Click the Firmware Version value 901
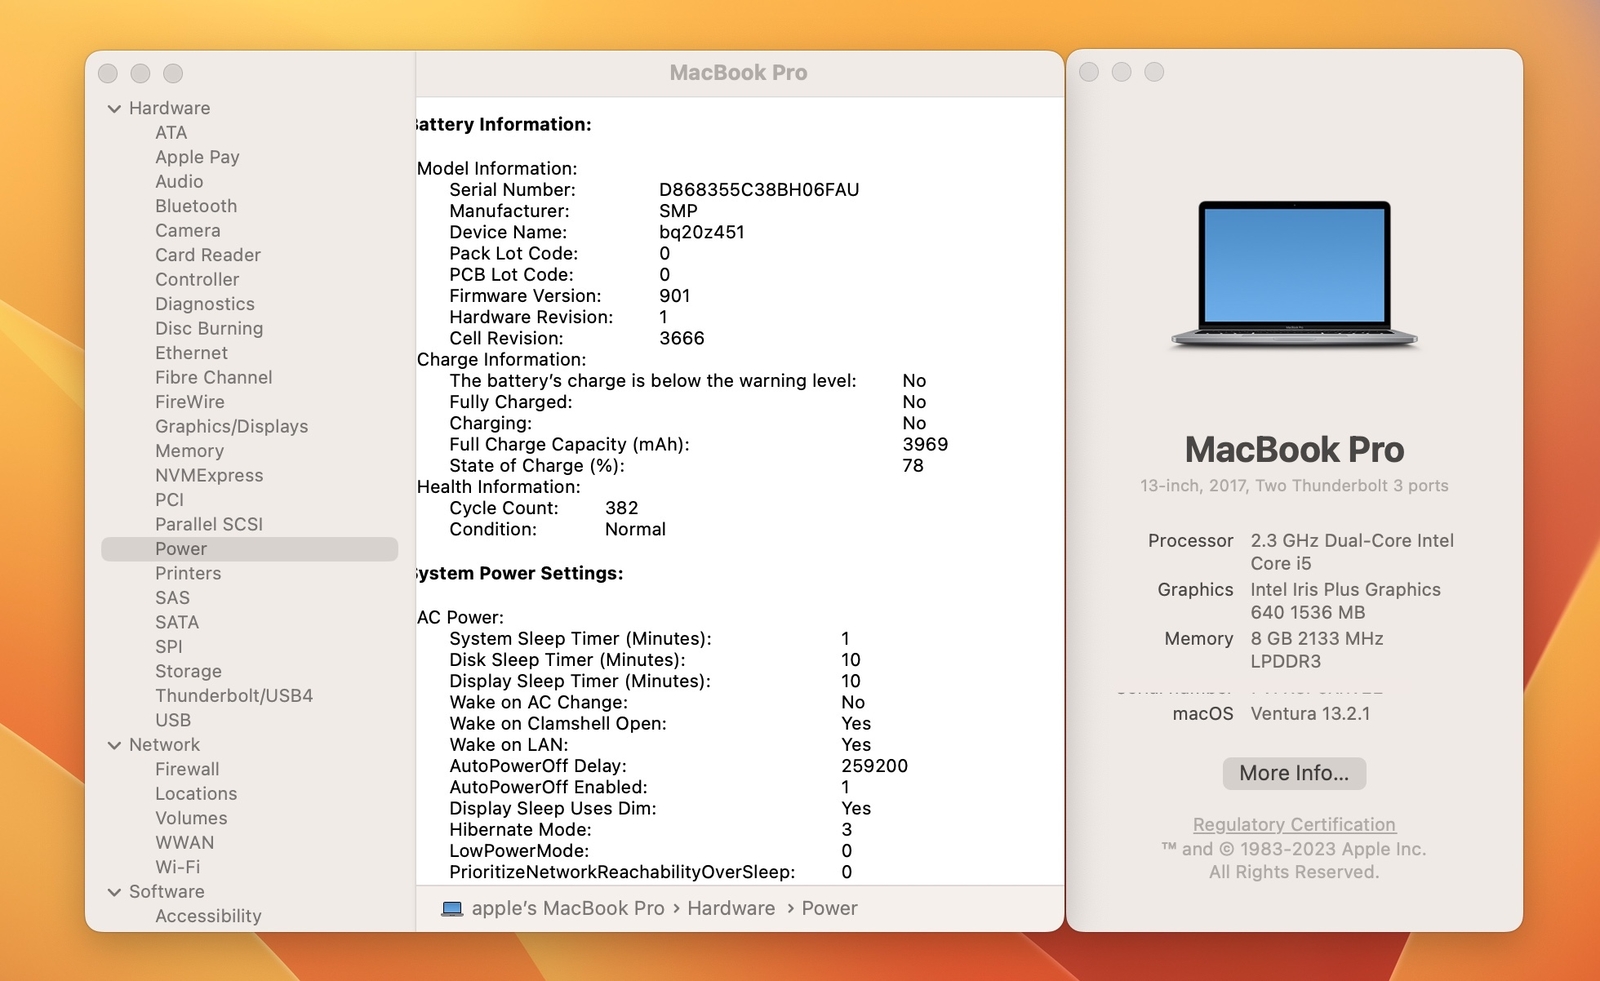 pos(675,297)
